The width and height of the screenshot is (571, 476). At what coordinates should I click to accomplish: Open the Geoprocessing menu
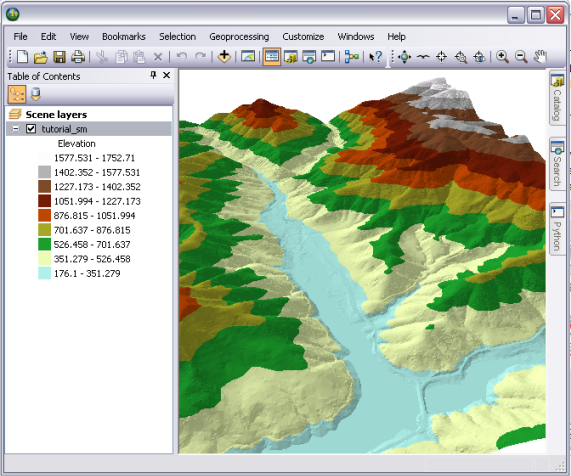239,37
